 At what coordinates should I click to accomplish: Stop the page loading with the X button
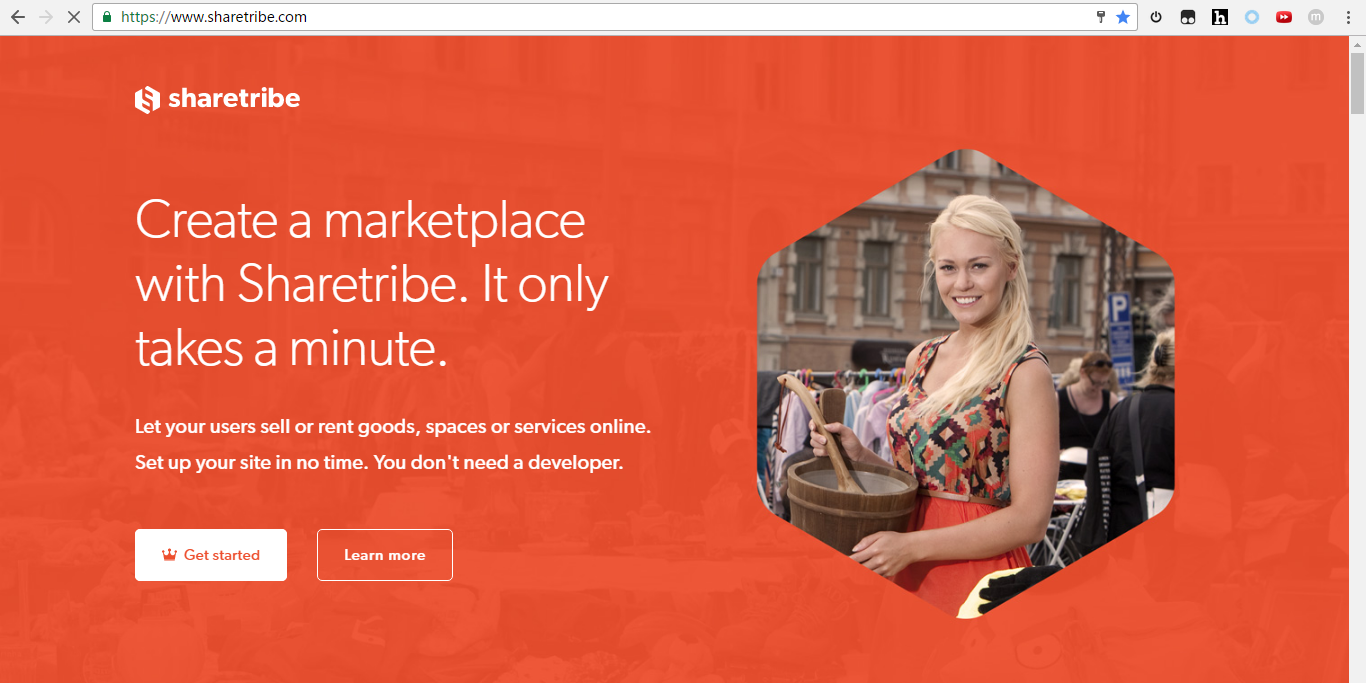tap(73, 17)
